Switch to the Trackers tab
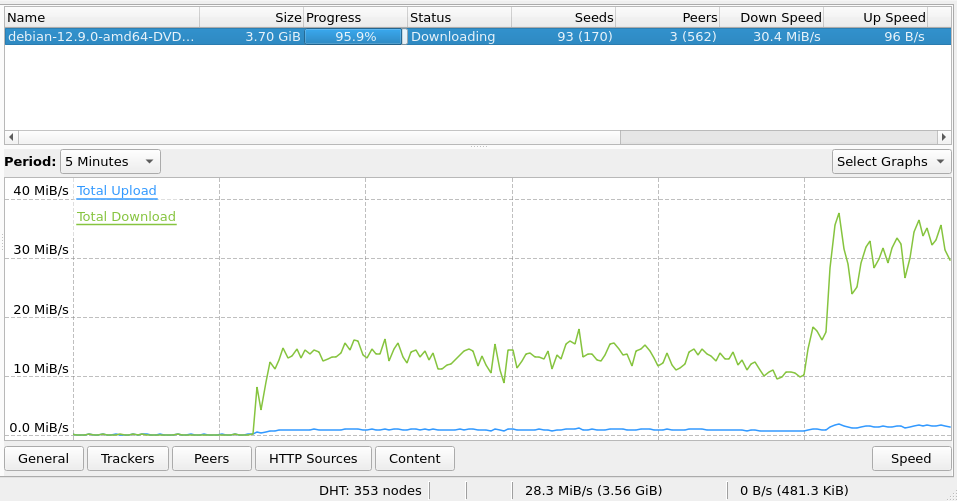Screen dimensions: 957x501 pos(128,459)
